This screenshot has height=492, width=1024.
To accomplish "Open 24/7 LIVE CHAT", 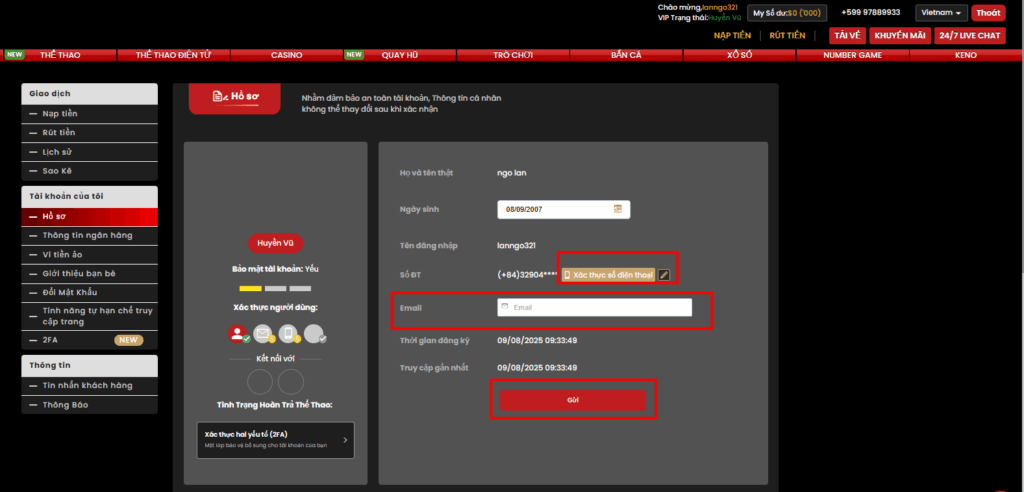I will pos(970,35).
